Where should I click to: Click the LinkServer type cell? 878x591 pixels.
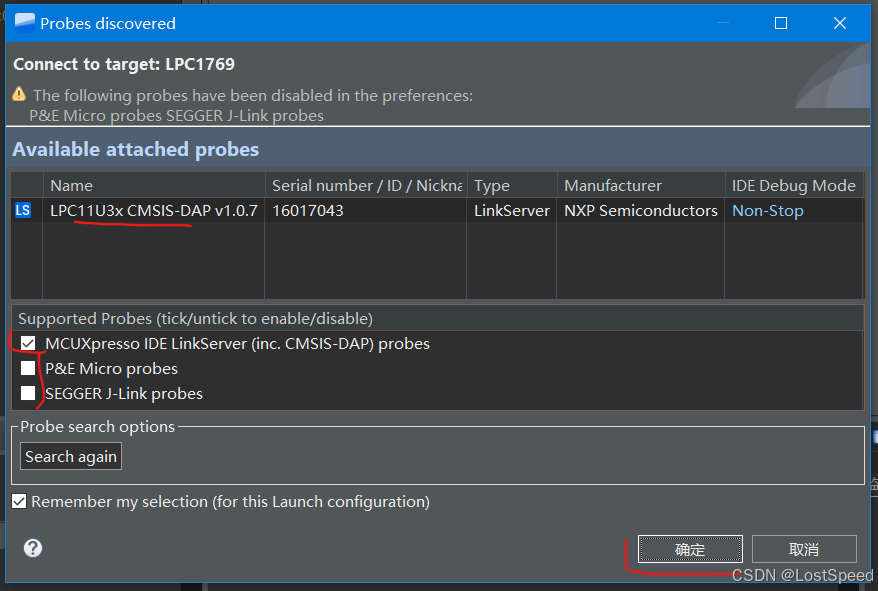pyautogui.click(x=512, y=211)
